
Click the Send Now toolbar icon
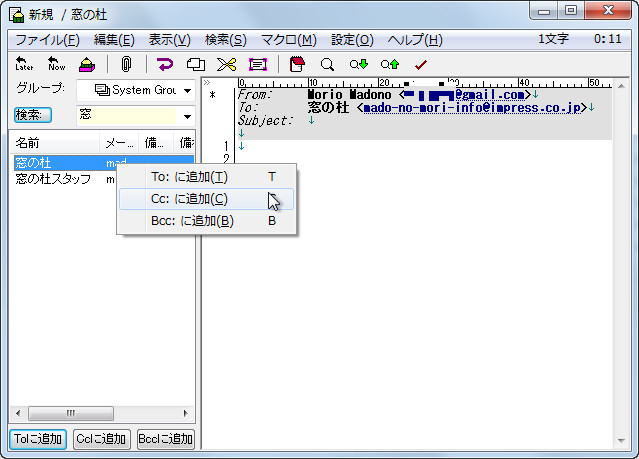point(56,64)
